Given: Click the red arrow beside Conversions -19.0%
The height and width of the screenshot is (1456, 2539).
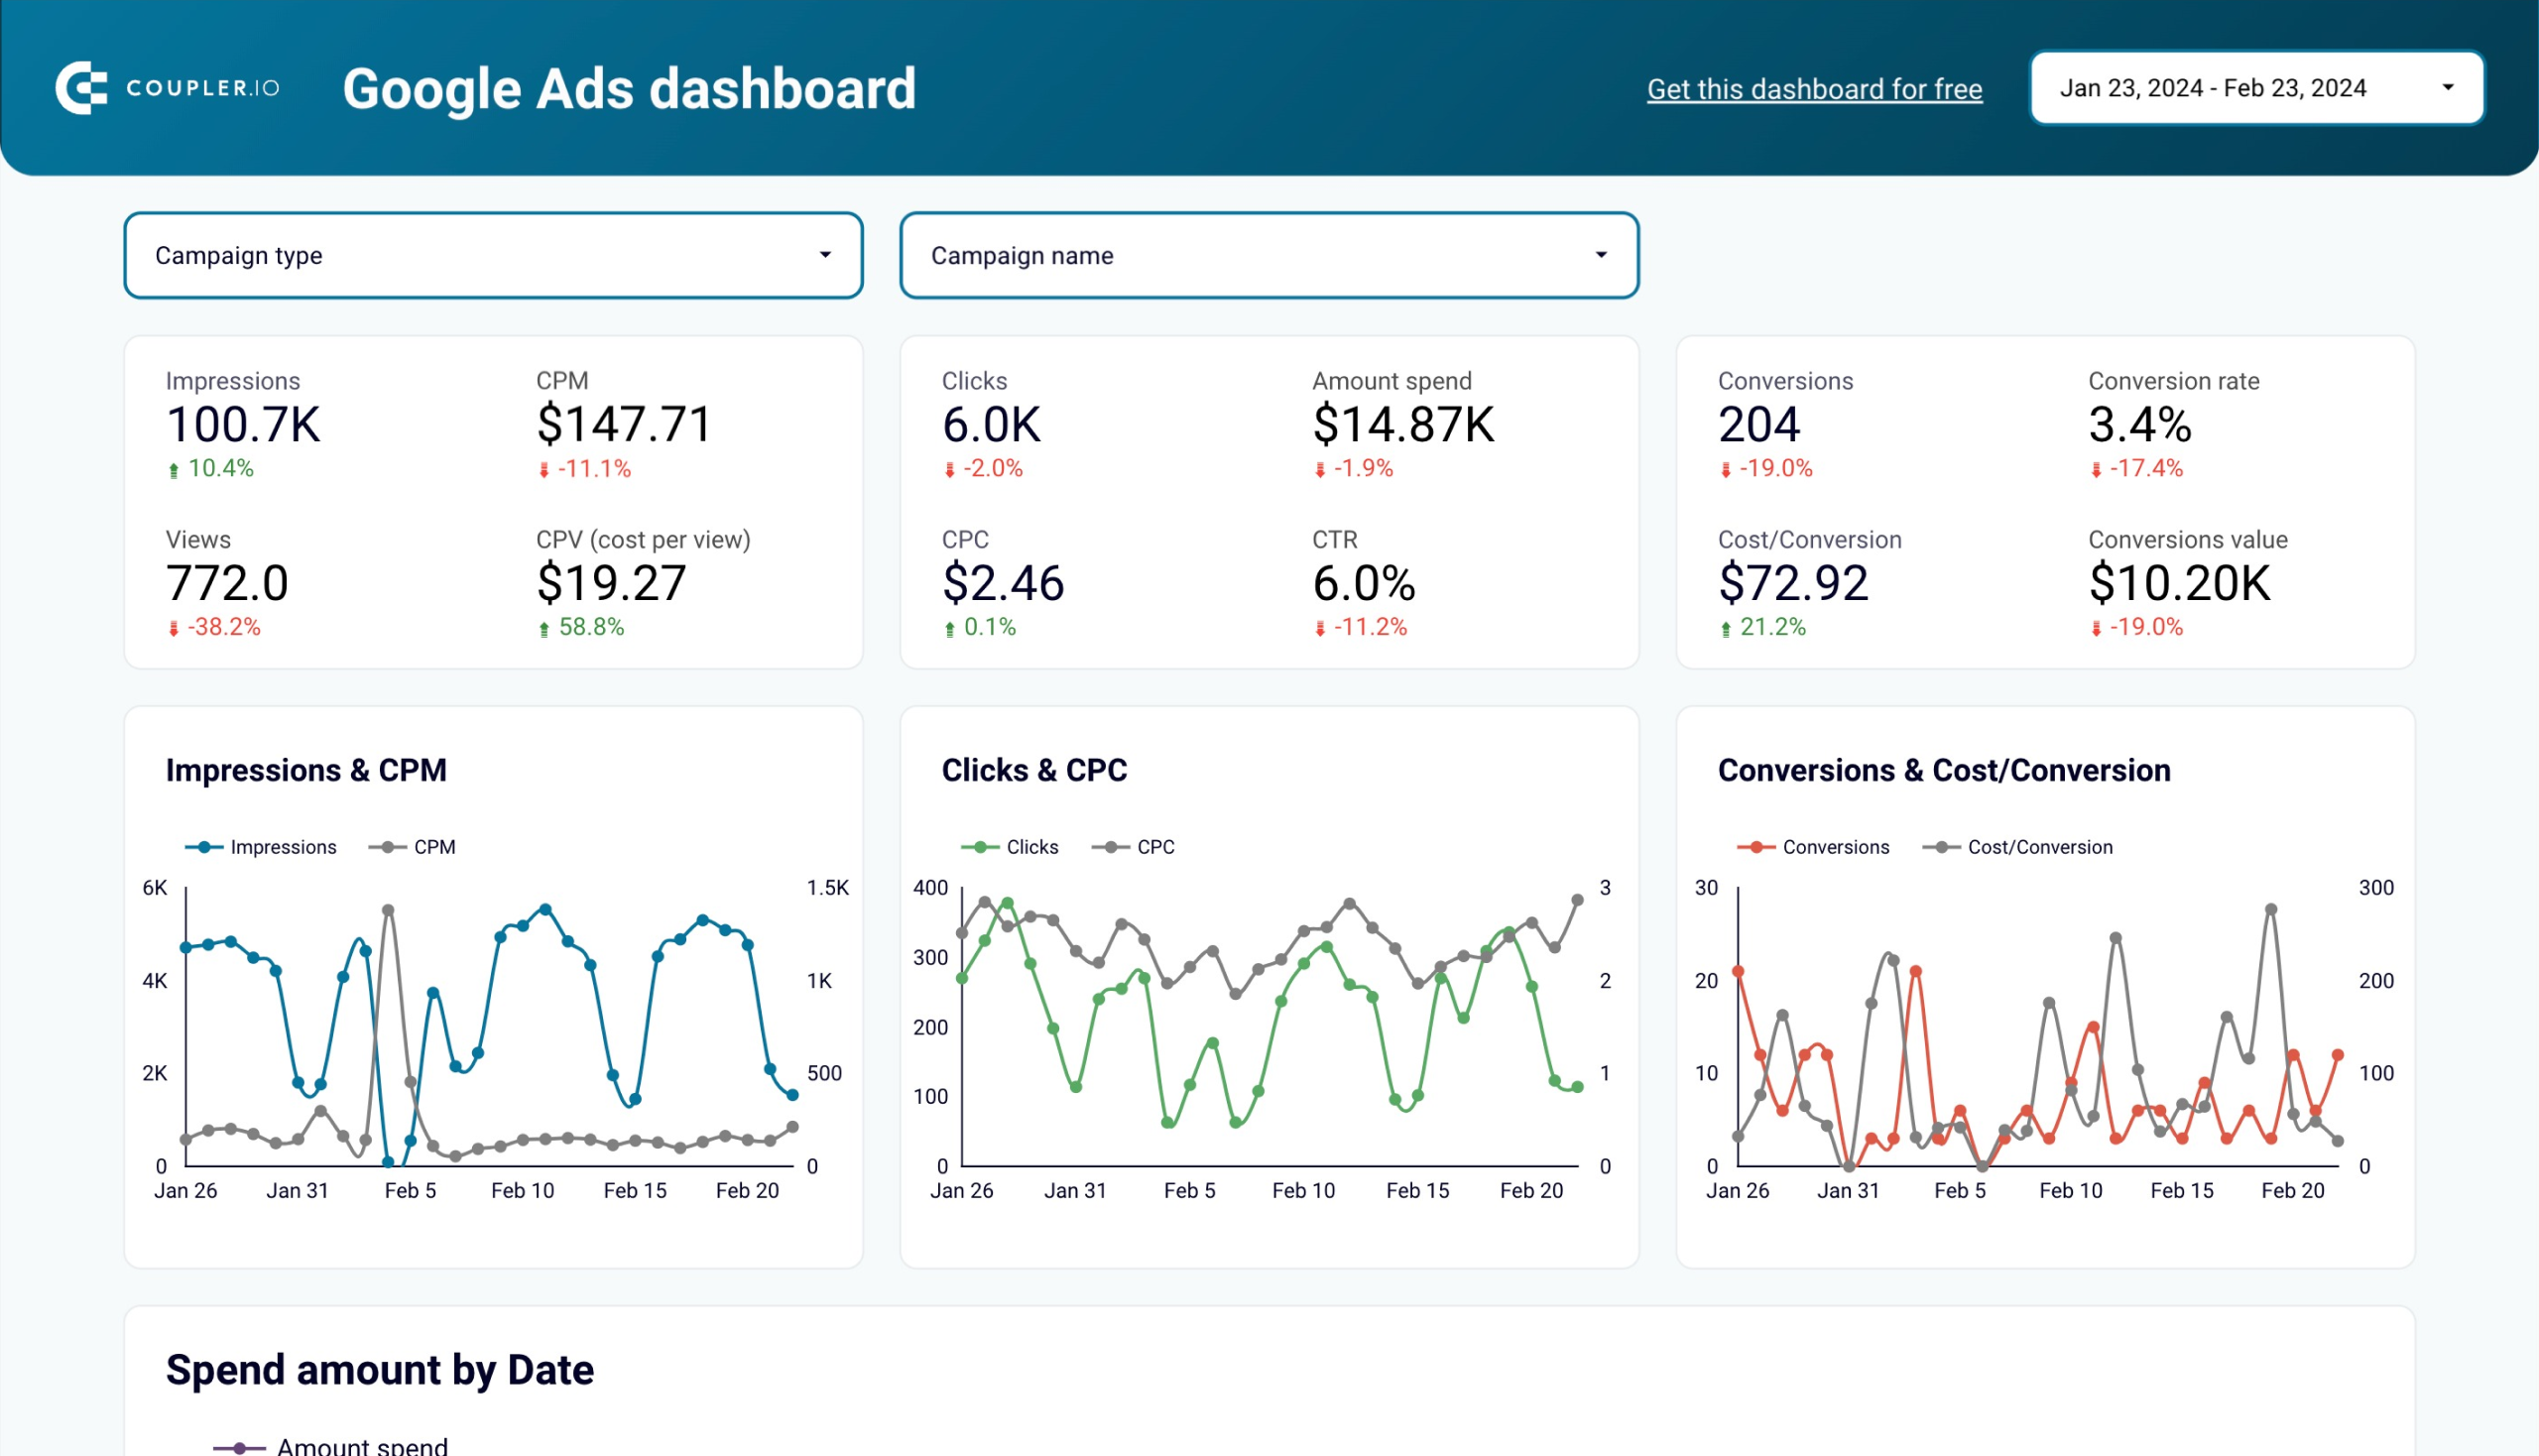Looking at the screenshot, I should (x=1727, y=467).
